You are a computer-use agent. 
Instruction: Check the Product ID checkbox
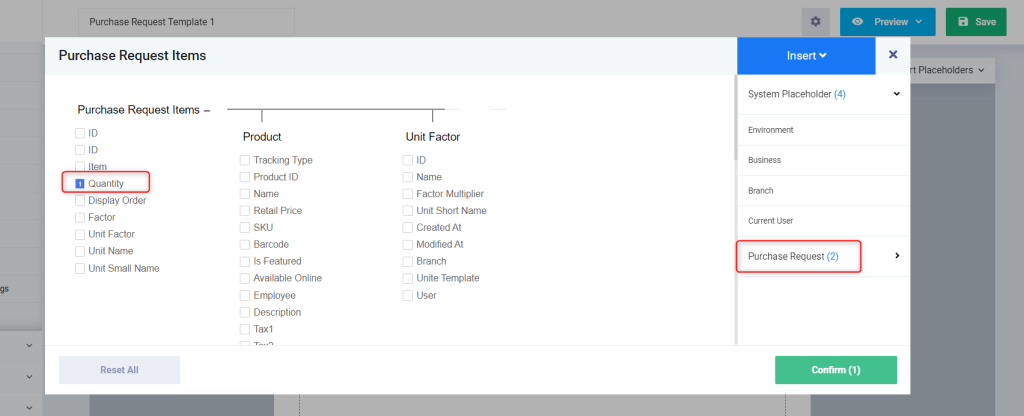245,177
